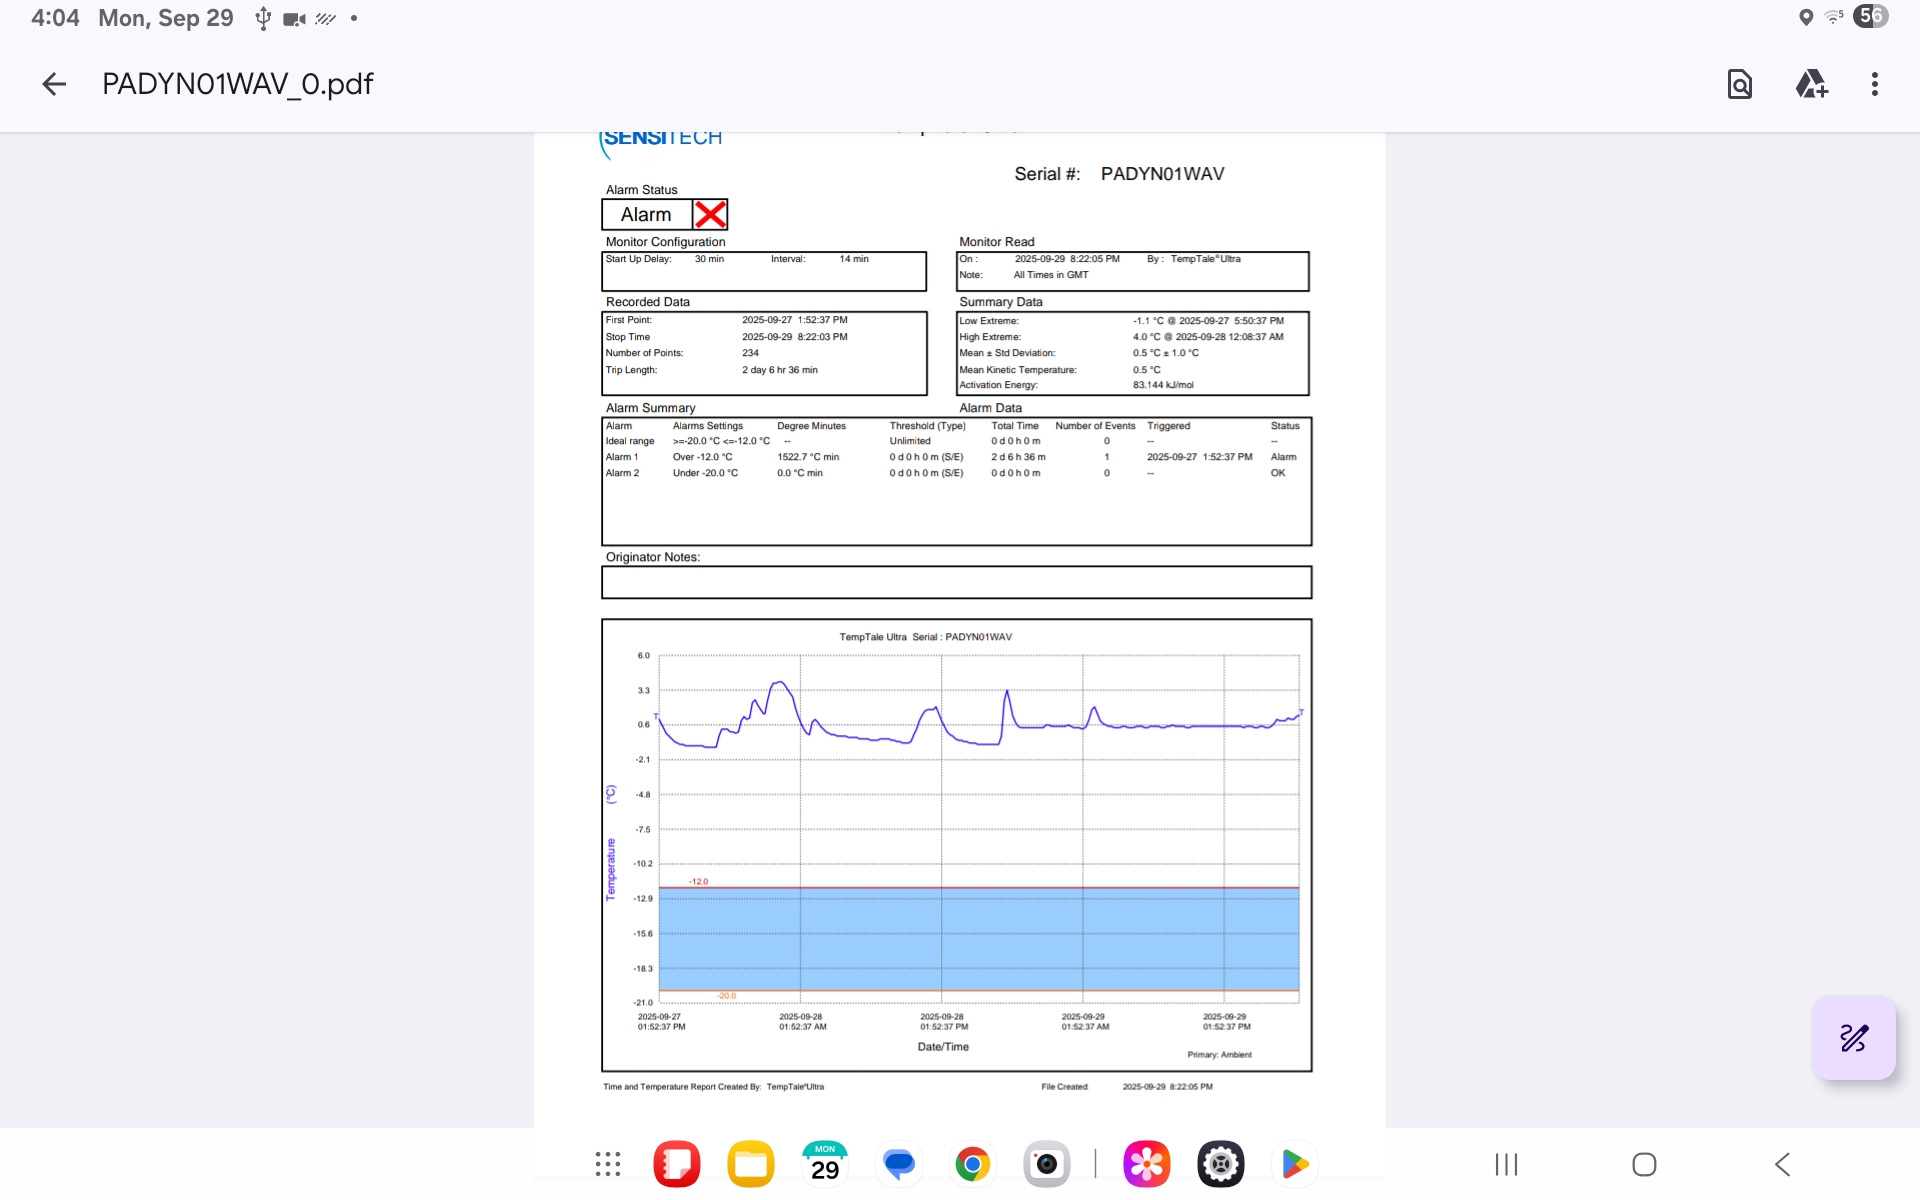1920x1200 pixels.
Task: Open the Gallery flower icon app
Action: point(1147,1164)
